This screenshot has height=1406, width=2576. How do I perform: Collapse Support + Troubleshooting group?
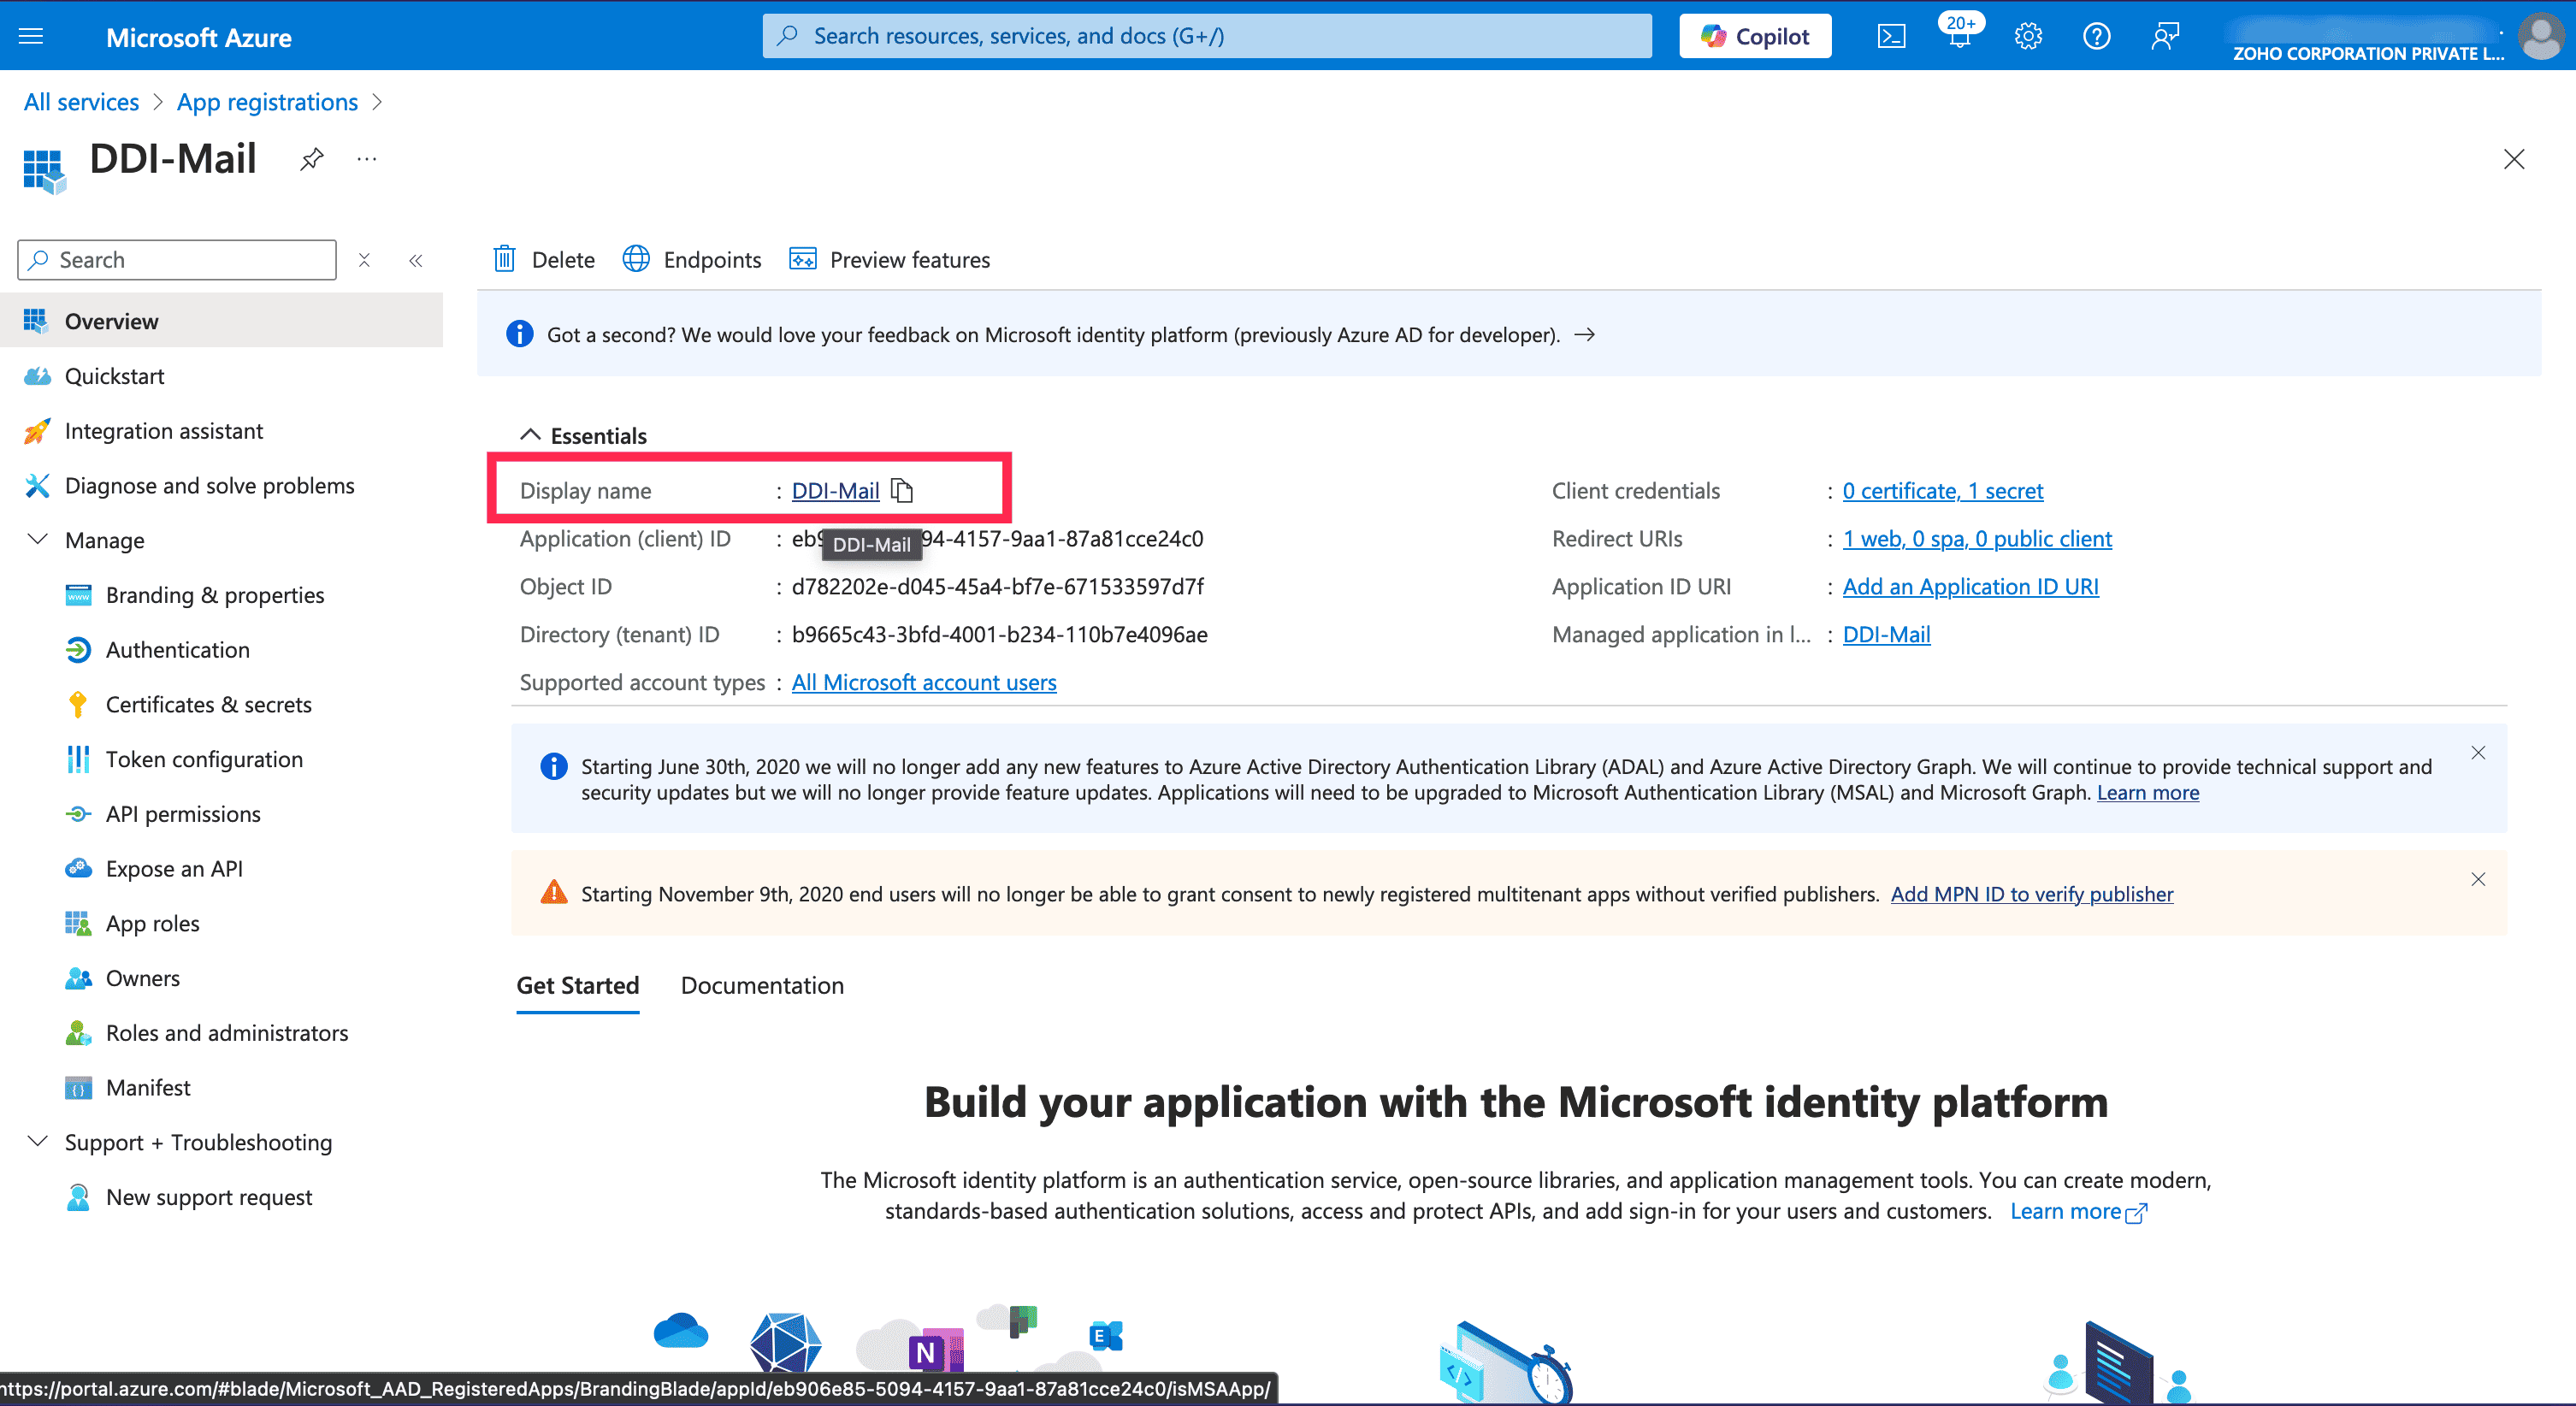(x=38, y=1142)
